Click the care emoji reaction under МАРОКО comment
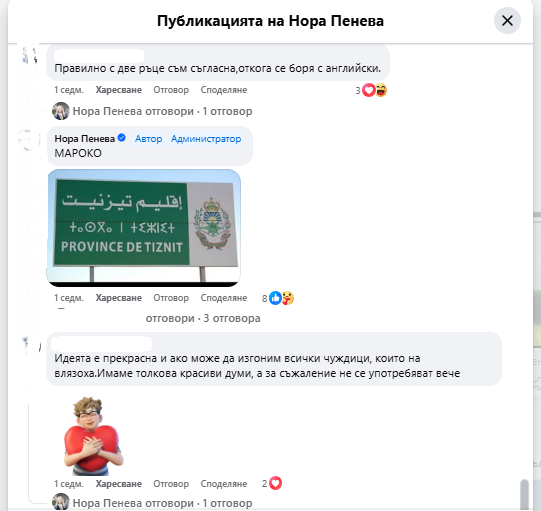The width and height of the screenshot is (541, 511). tap(288, 298)
